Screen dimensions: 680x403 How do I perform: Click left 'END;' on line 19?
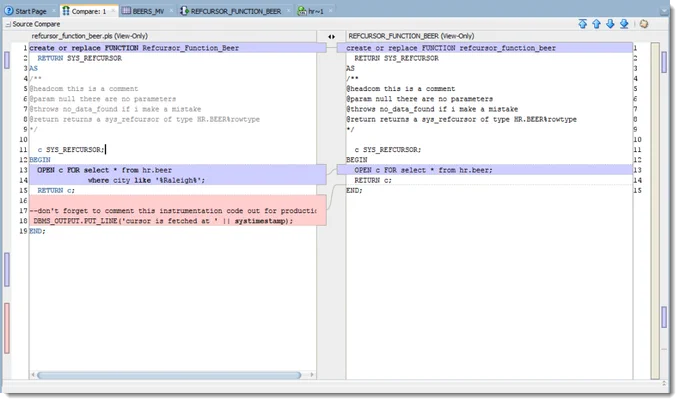point(37,231)
